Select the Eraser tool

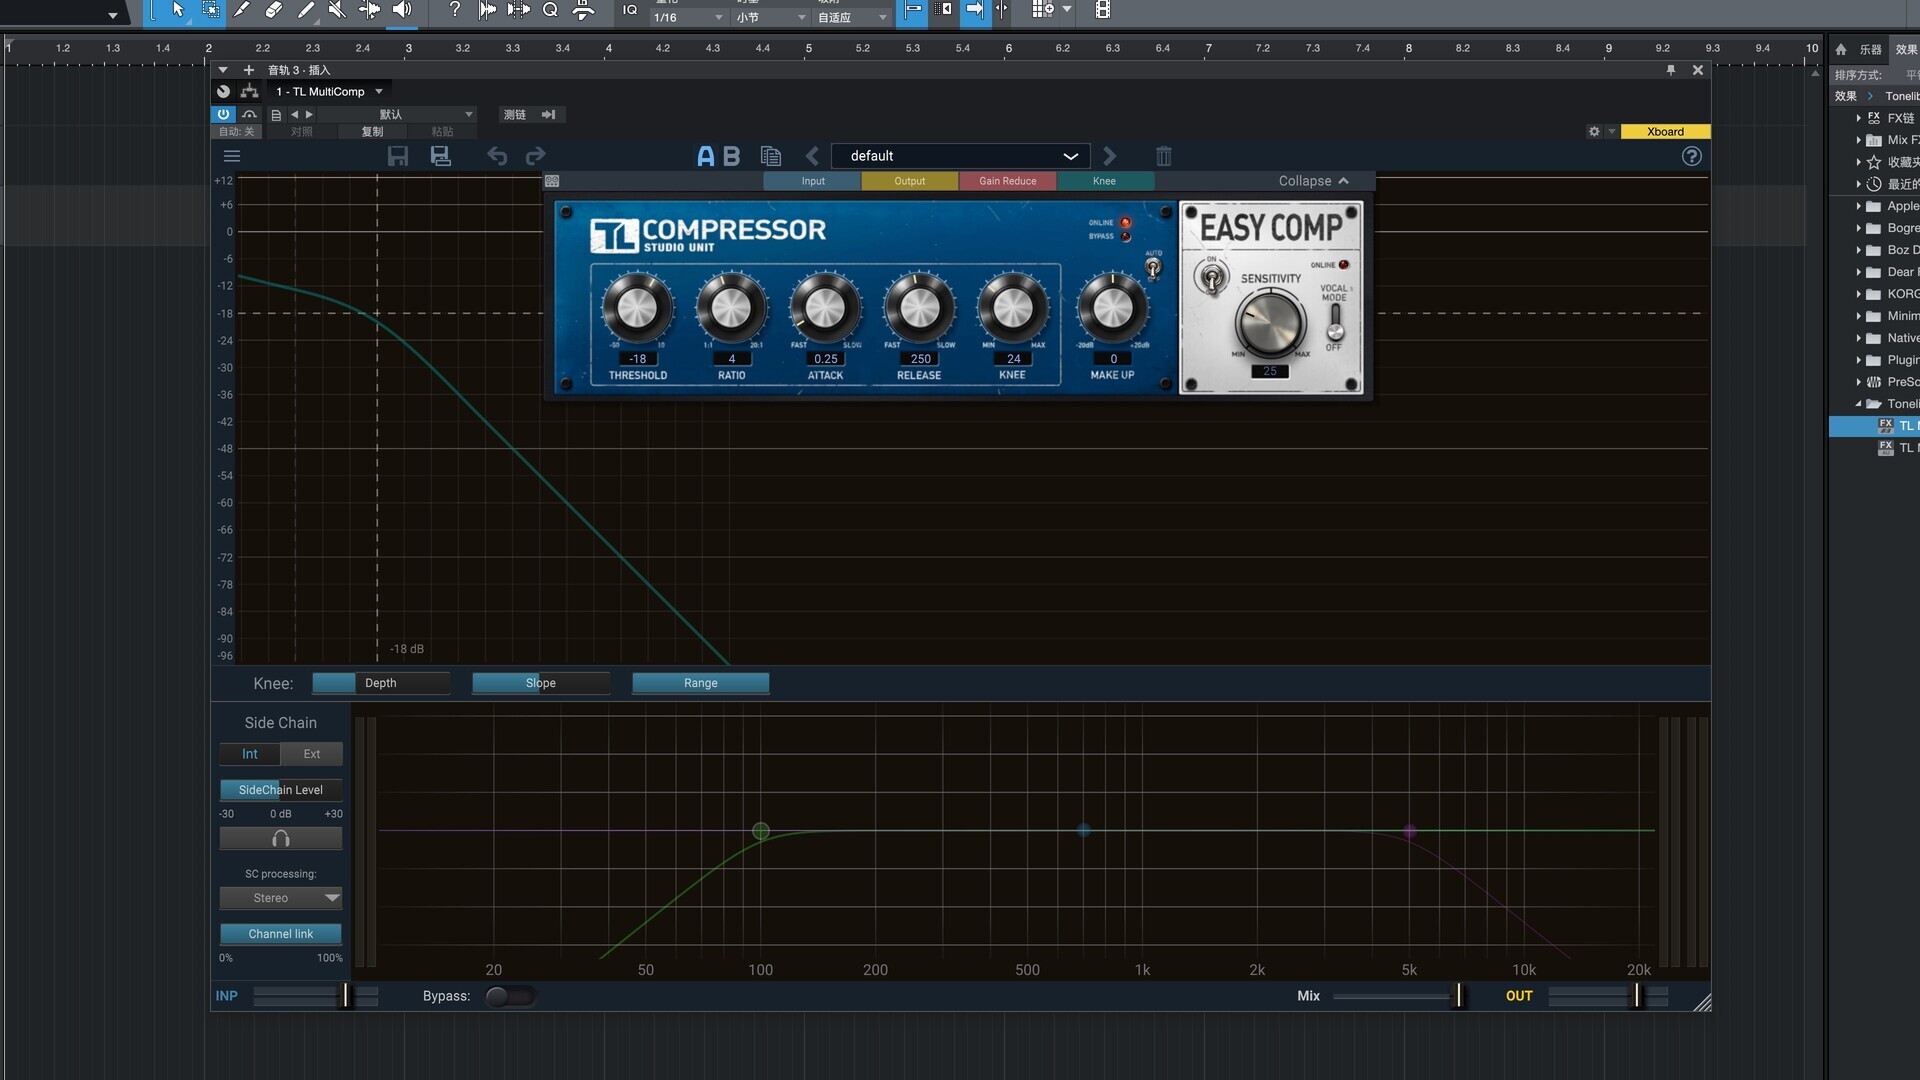point(273,10)
